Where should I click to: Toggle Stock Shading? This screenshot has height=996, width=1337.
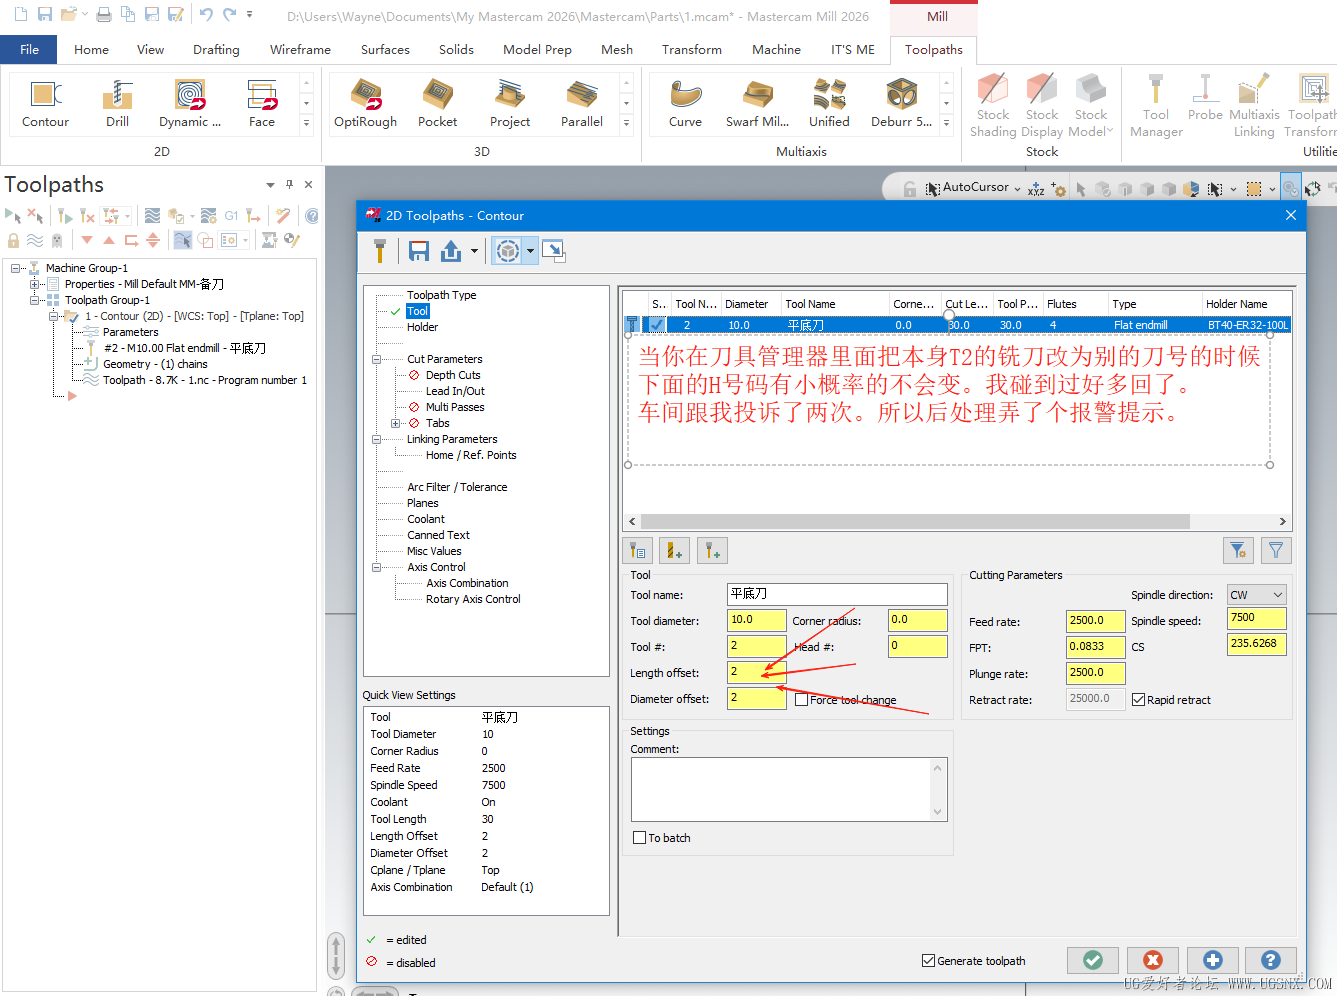pos(993,106)
